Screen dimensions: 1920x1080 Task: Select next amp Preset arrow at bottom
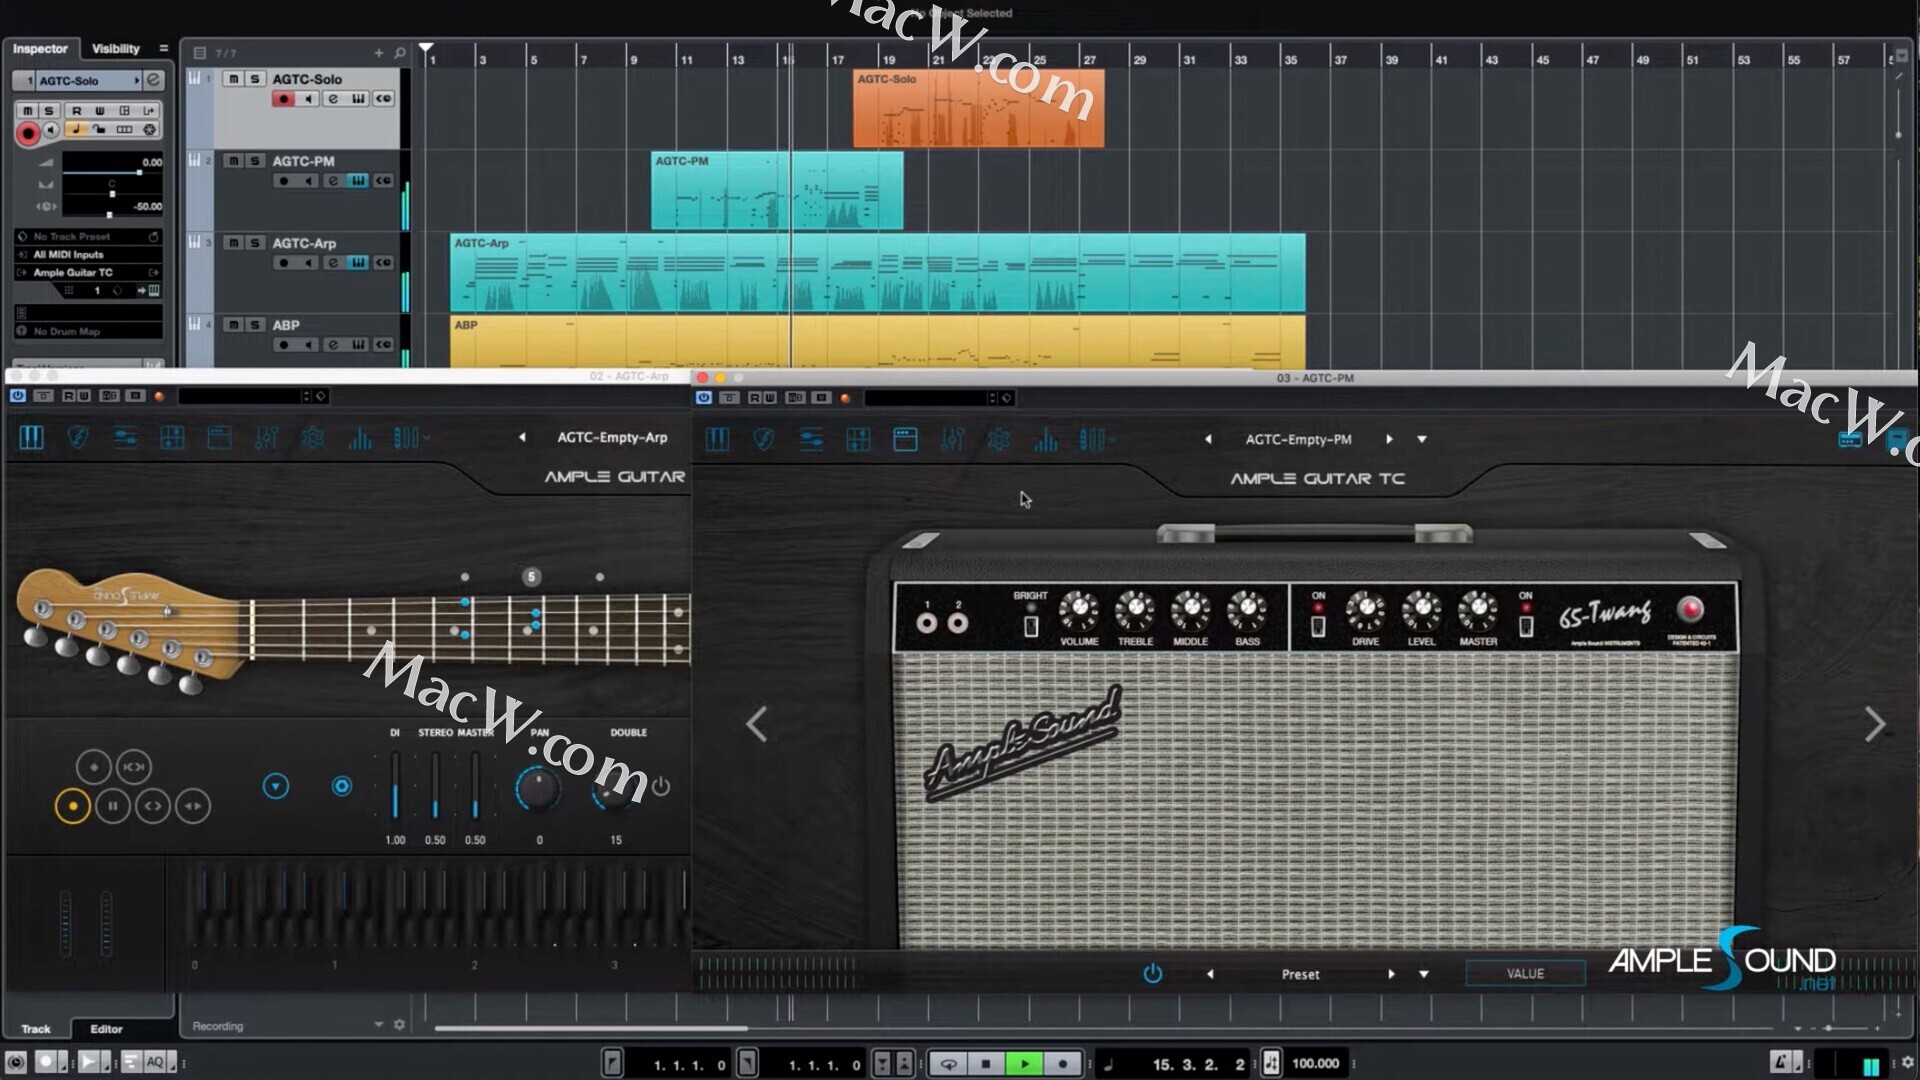(x=1391, y=974)
